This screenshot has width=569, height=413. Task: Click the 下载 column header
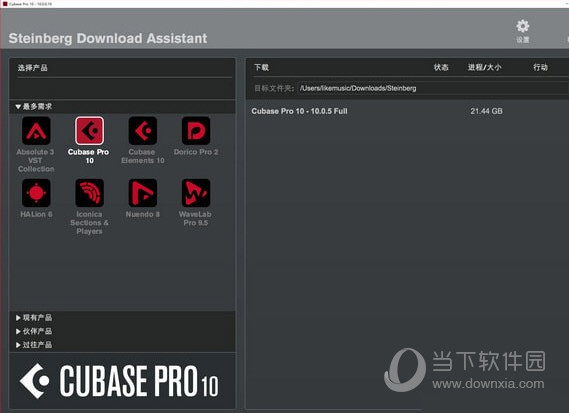pos(261,67)
